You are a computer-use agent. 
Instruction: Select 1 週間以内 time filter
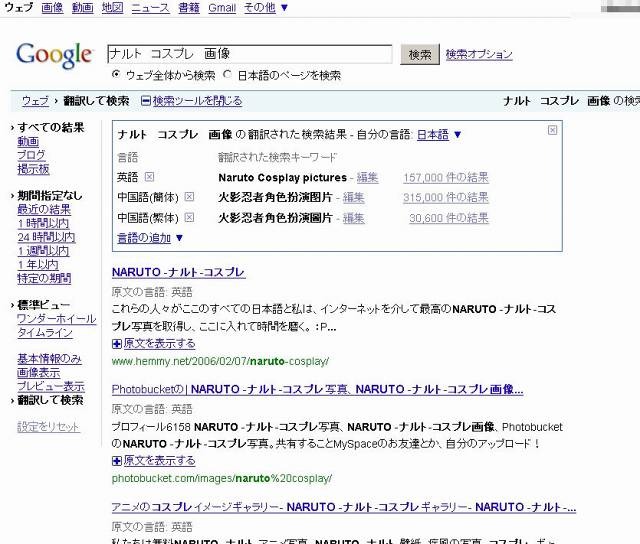[x=43, y=251]
